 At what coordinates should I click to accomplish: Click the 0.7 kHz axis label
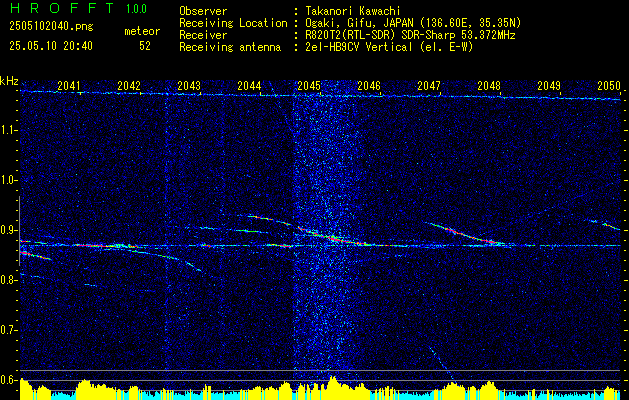[x=8, y=330]
